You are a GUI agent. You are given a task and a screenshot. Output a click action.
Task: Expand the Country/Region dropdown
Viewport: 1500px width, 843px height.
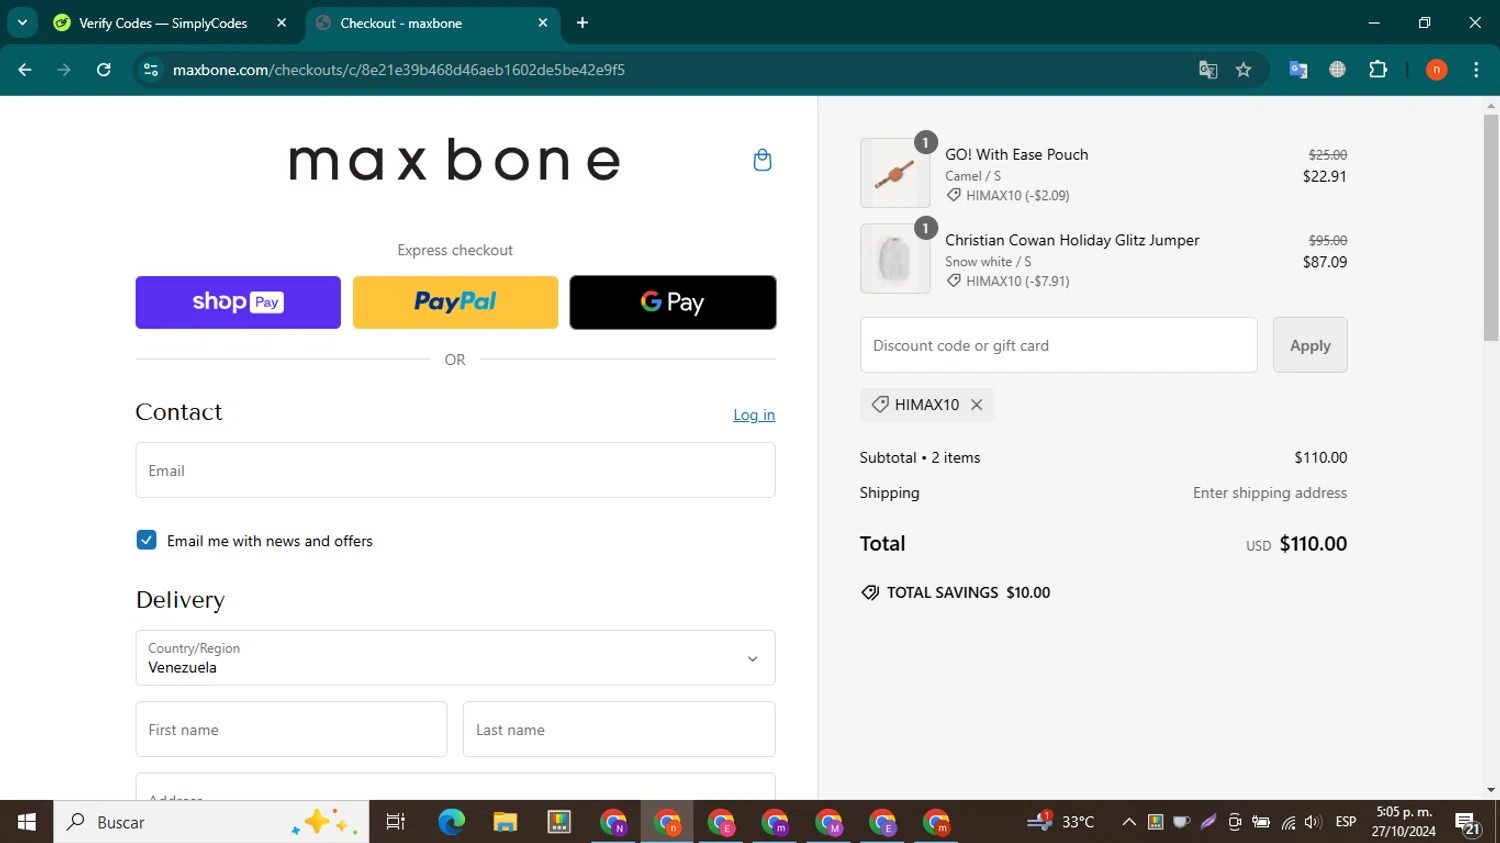[x=455, y=658]
